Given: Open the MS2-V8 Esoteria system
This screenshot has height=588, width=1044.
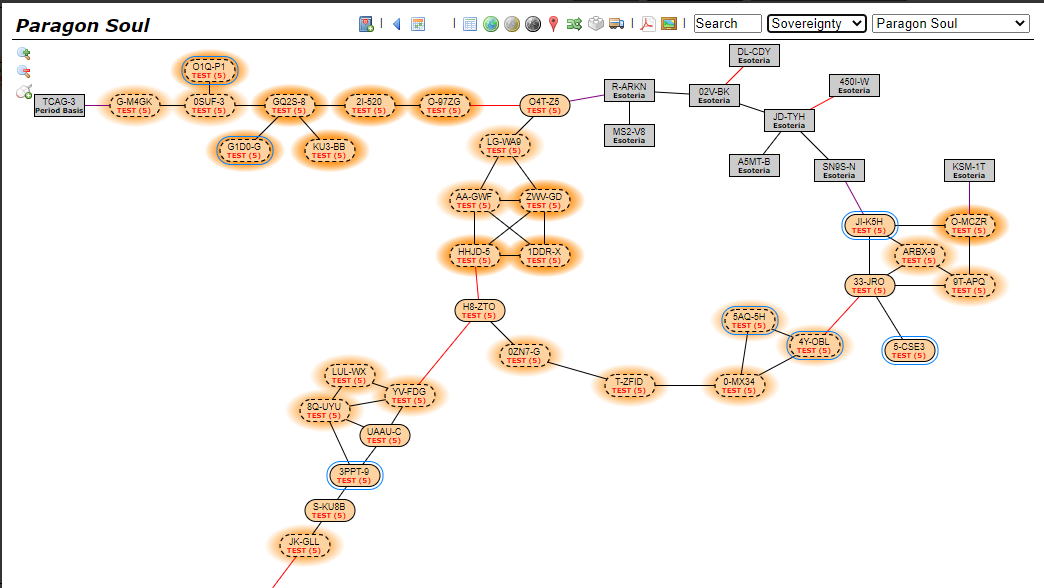Looking at the screenshot, I should tap(629, 135).
